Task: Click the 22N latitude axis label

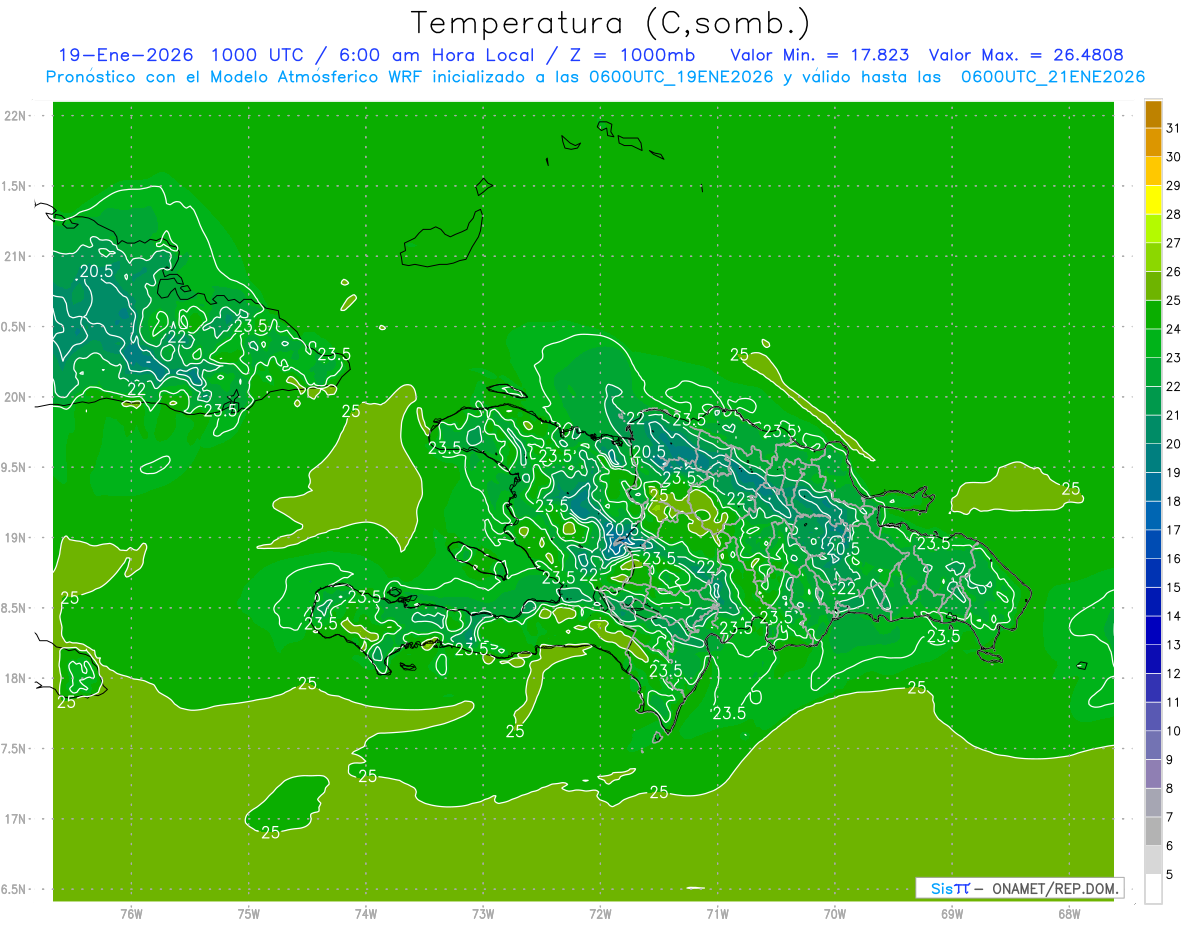Action: pos(17,116)
